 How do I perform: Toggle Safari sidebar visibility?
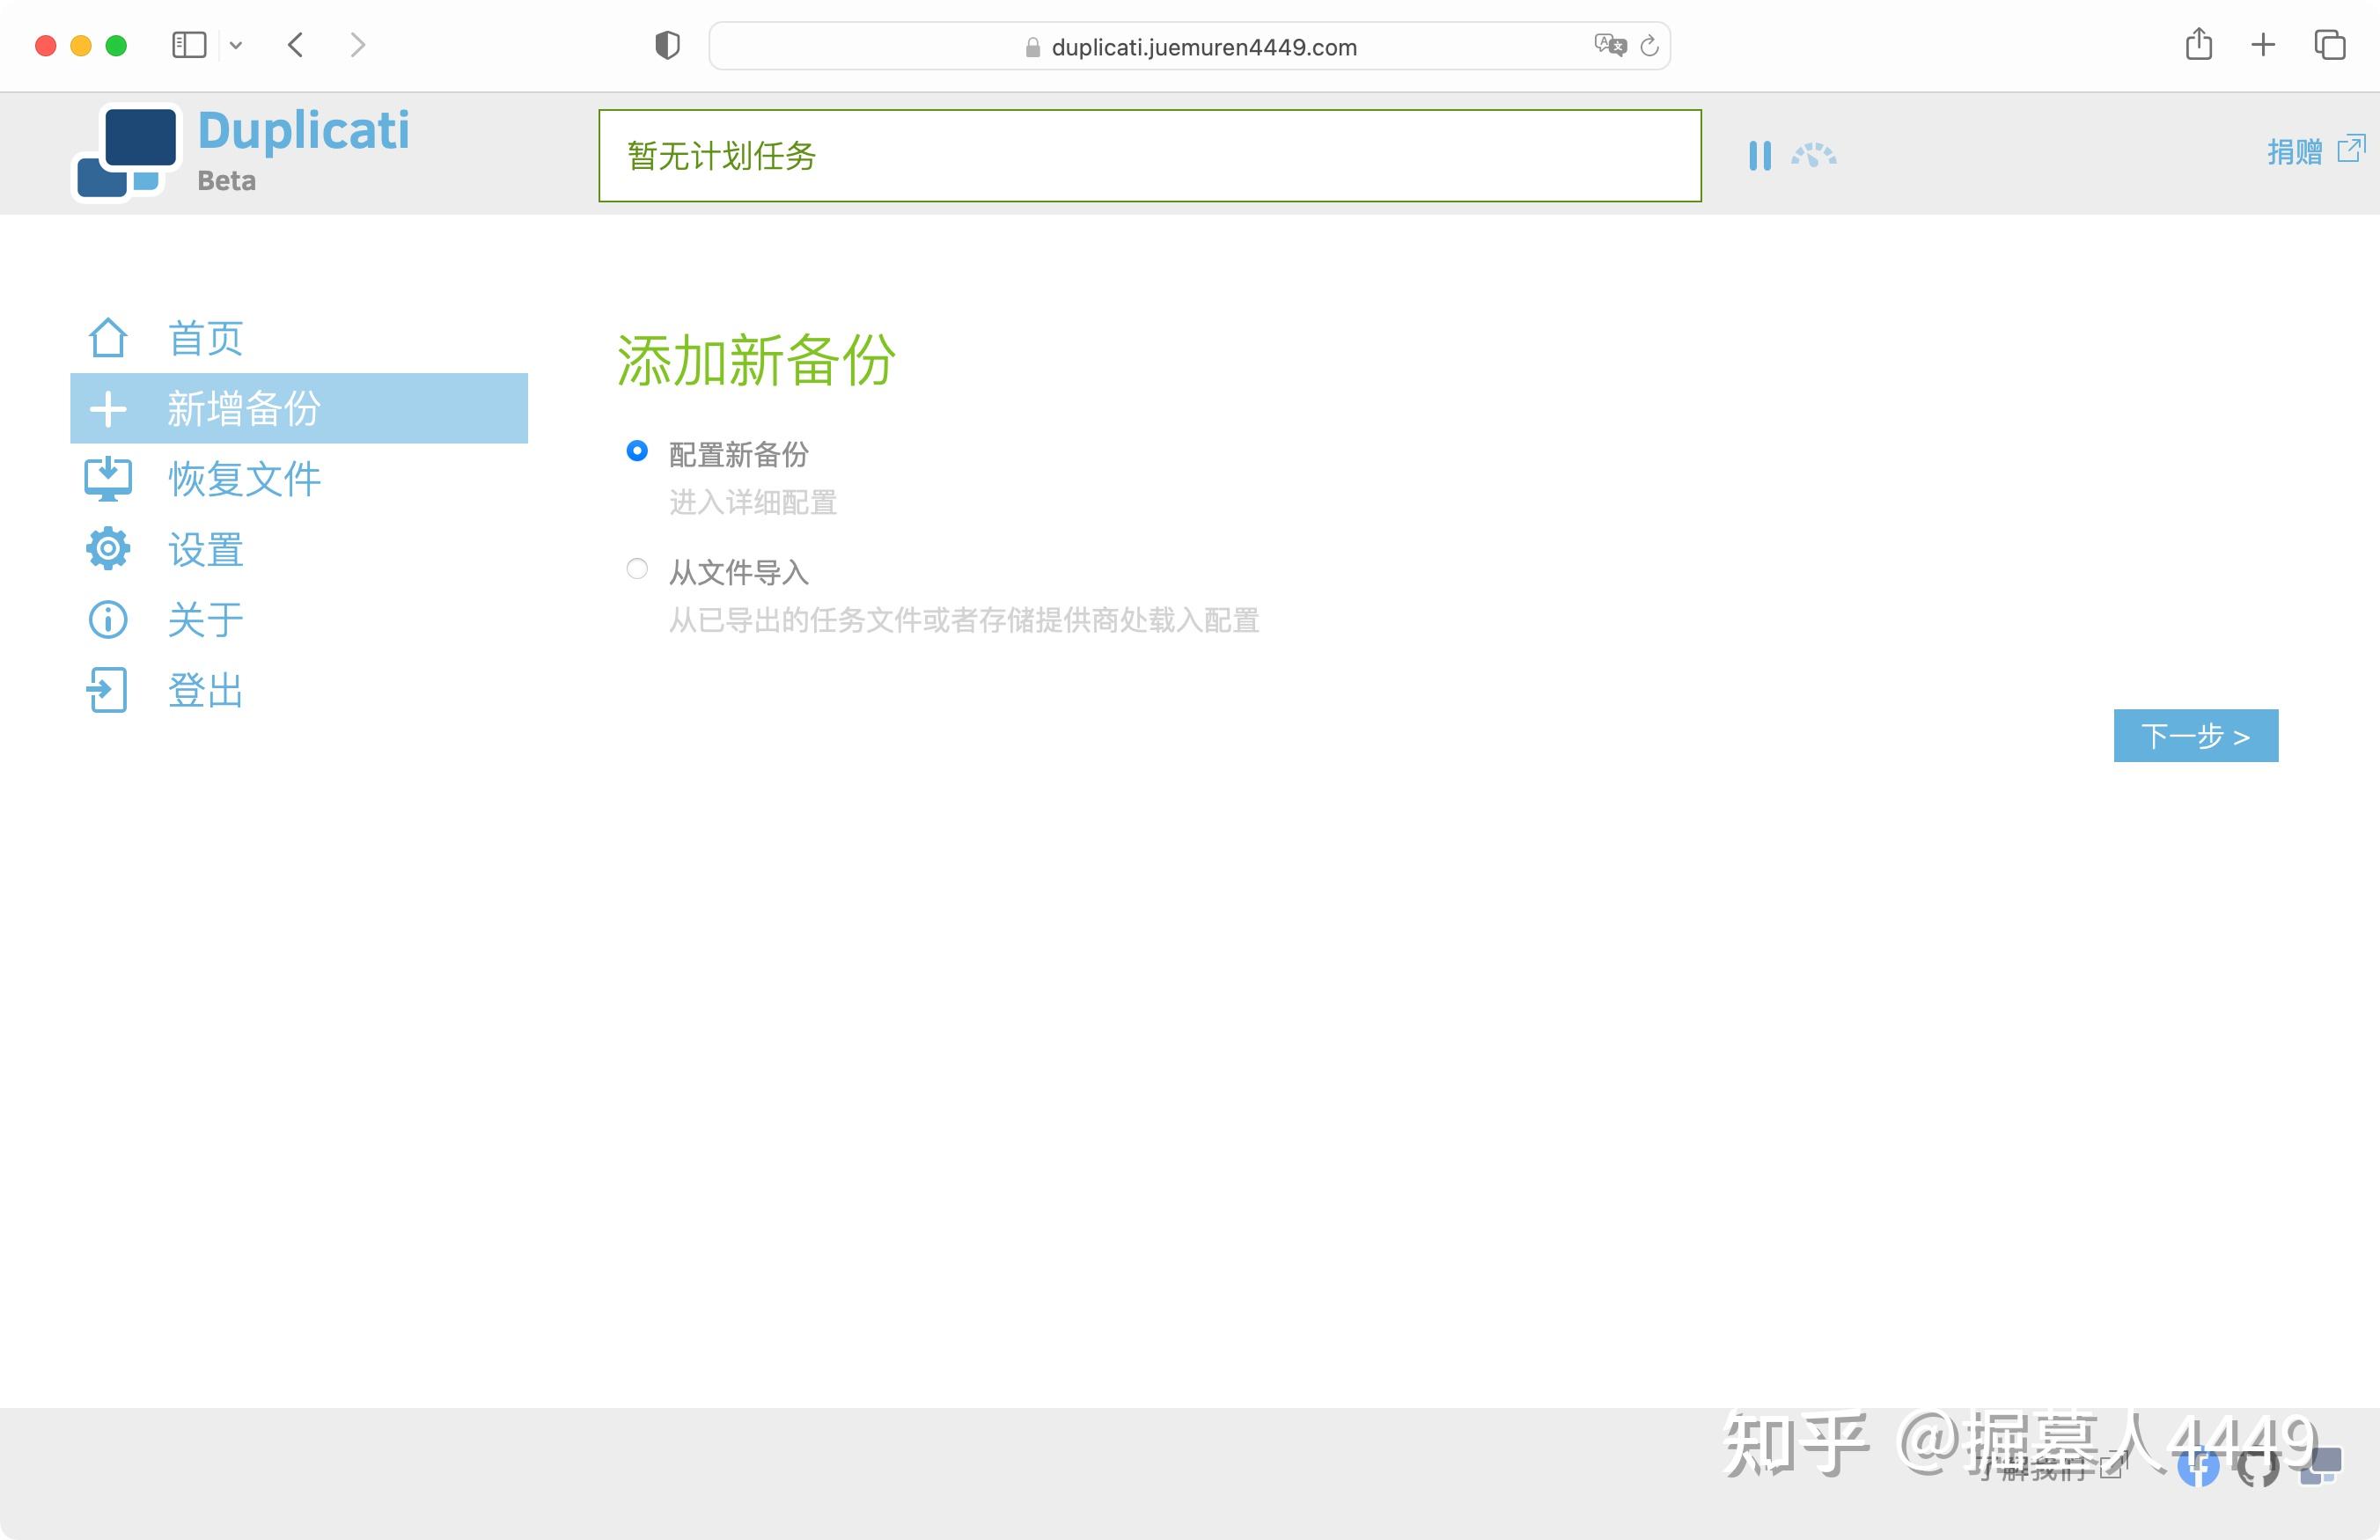[189, 45]
